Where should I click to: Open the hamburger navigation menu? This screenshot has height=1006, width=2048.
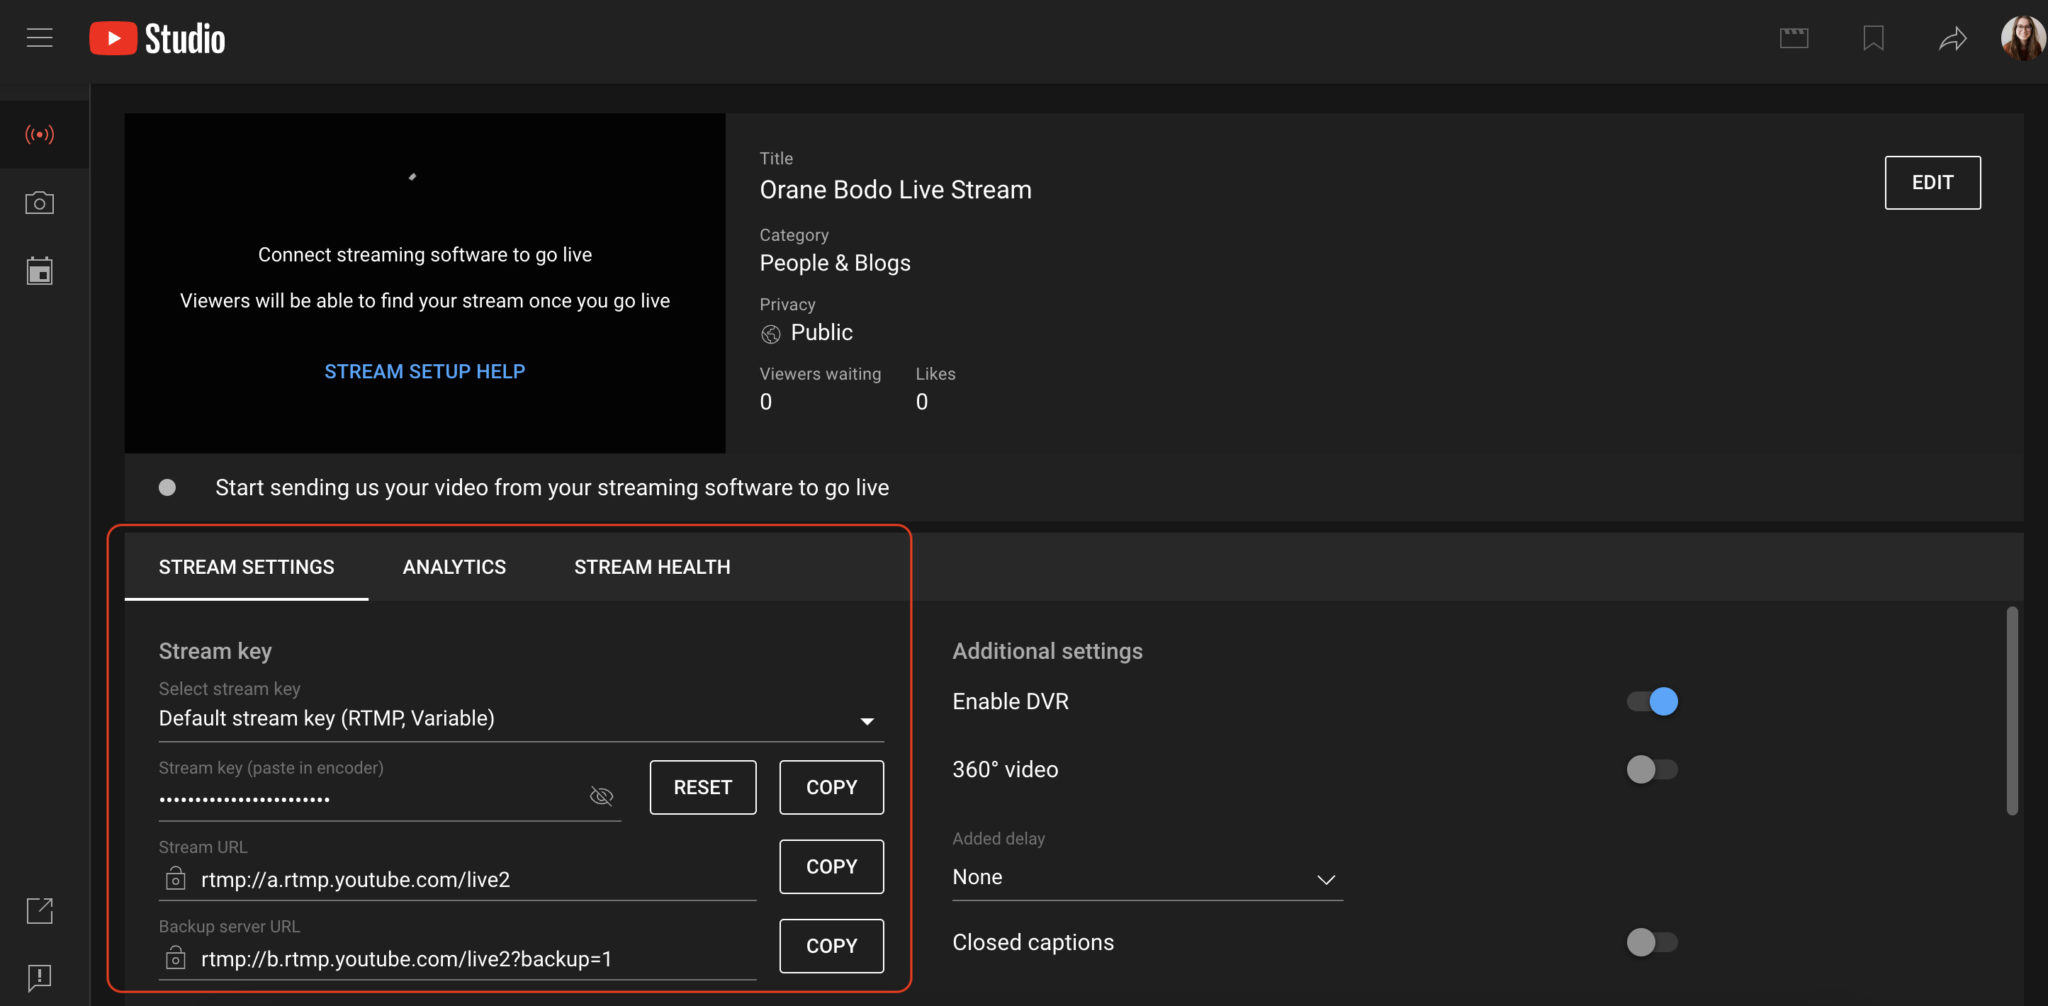point(39,38)
